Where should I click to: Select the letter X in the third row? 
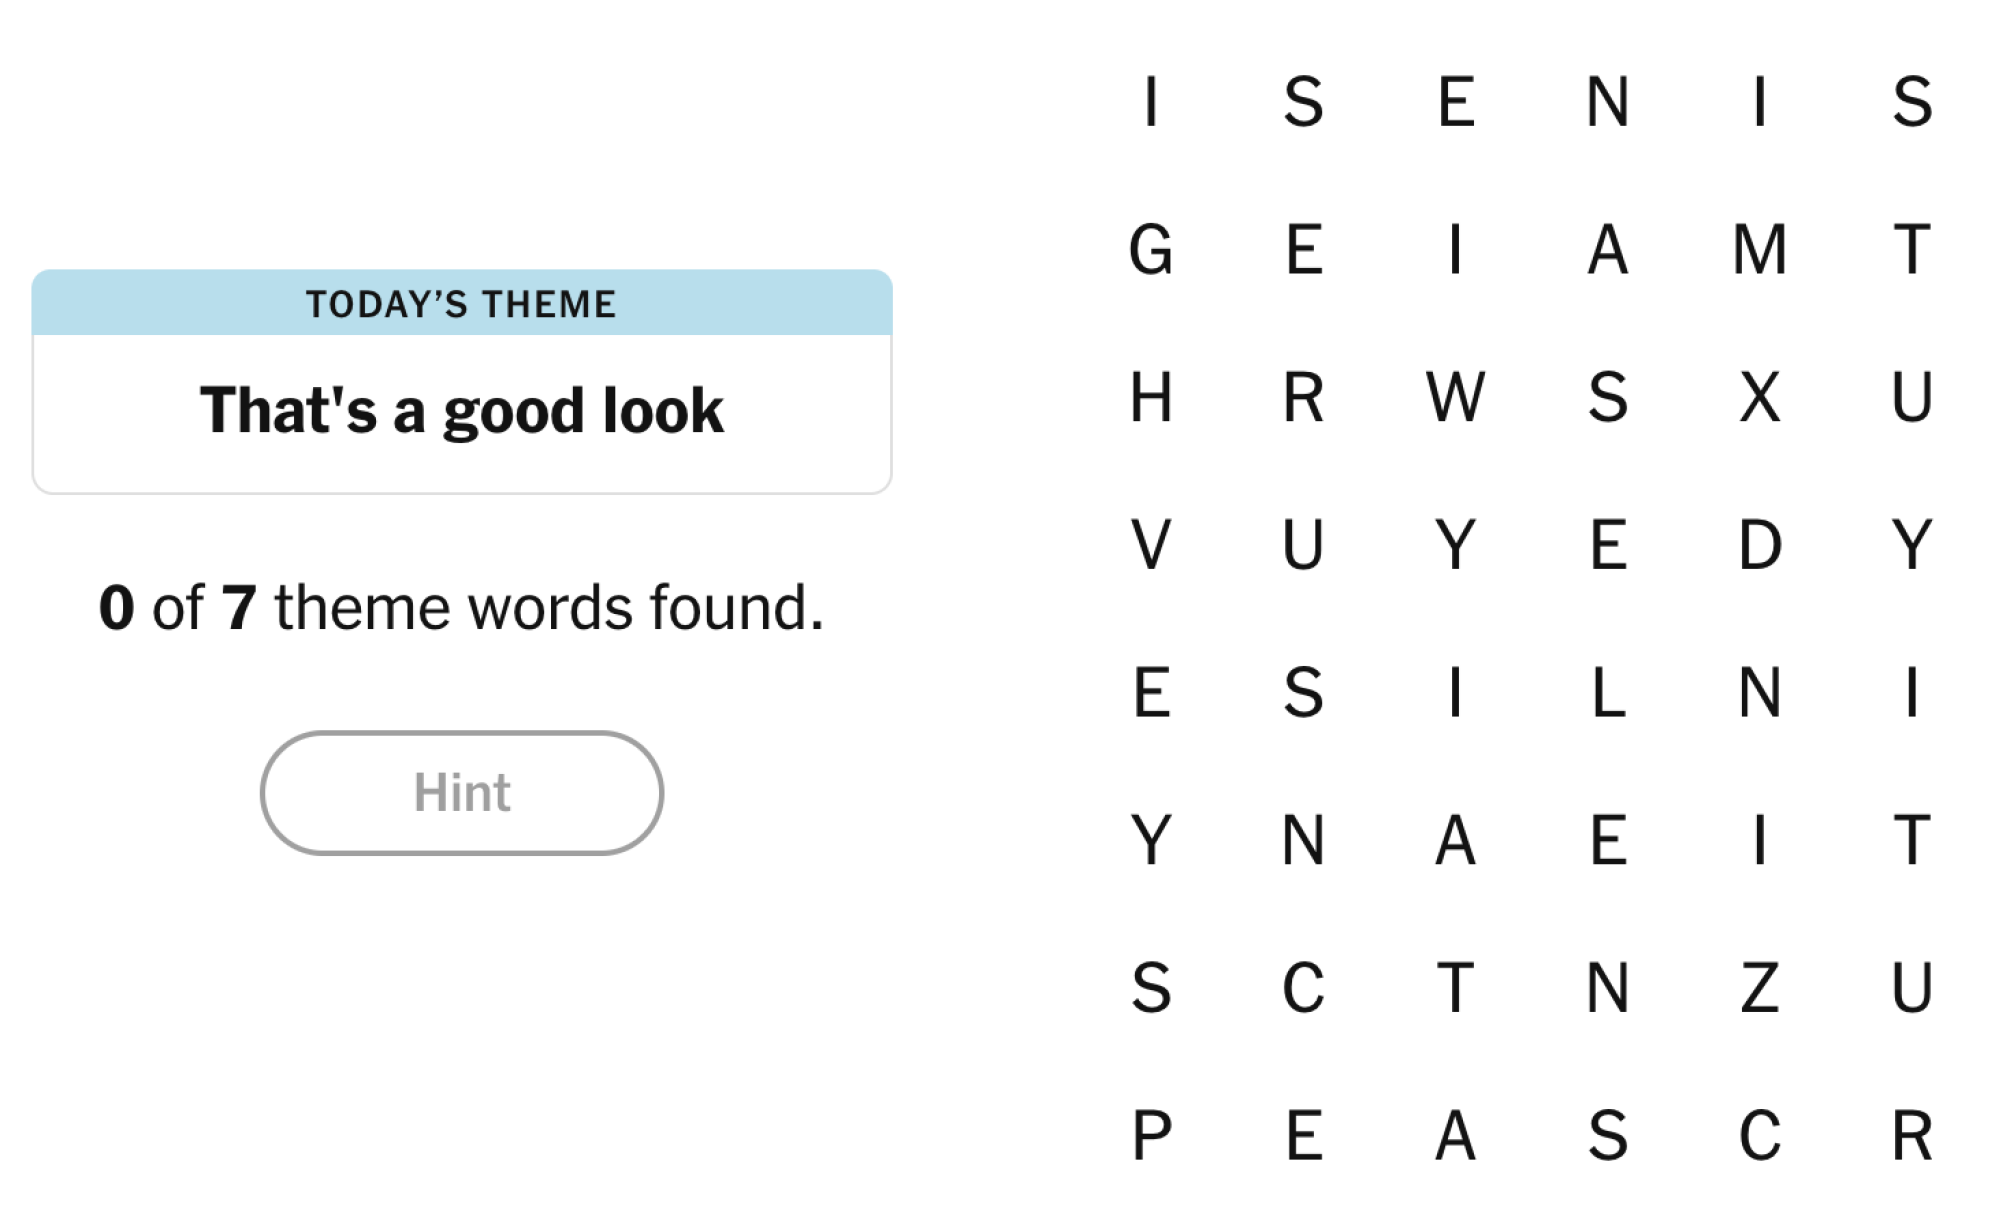[x=1760, y=399]
